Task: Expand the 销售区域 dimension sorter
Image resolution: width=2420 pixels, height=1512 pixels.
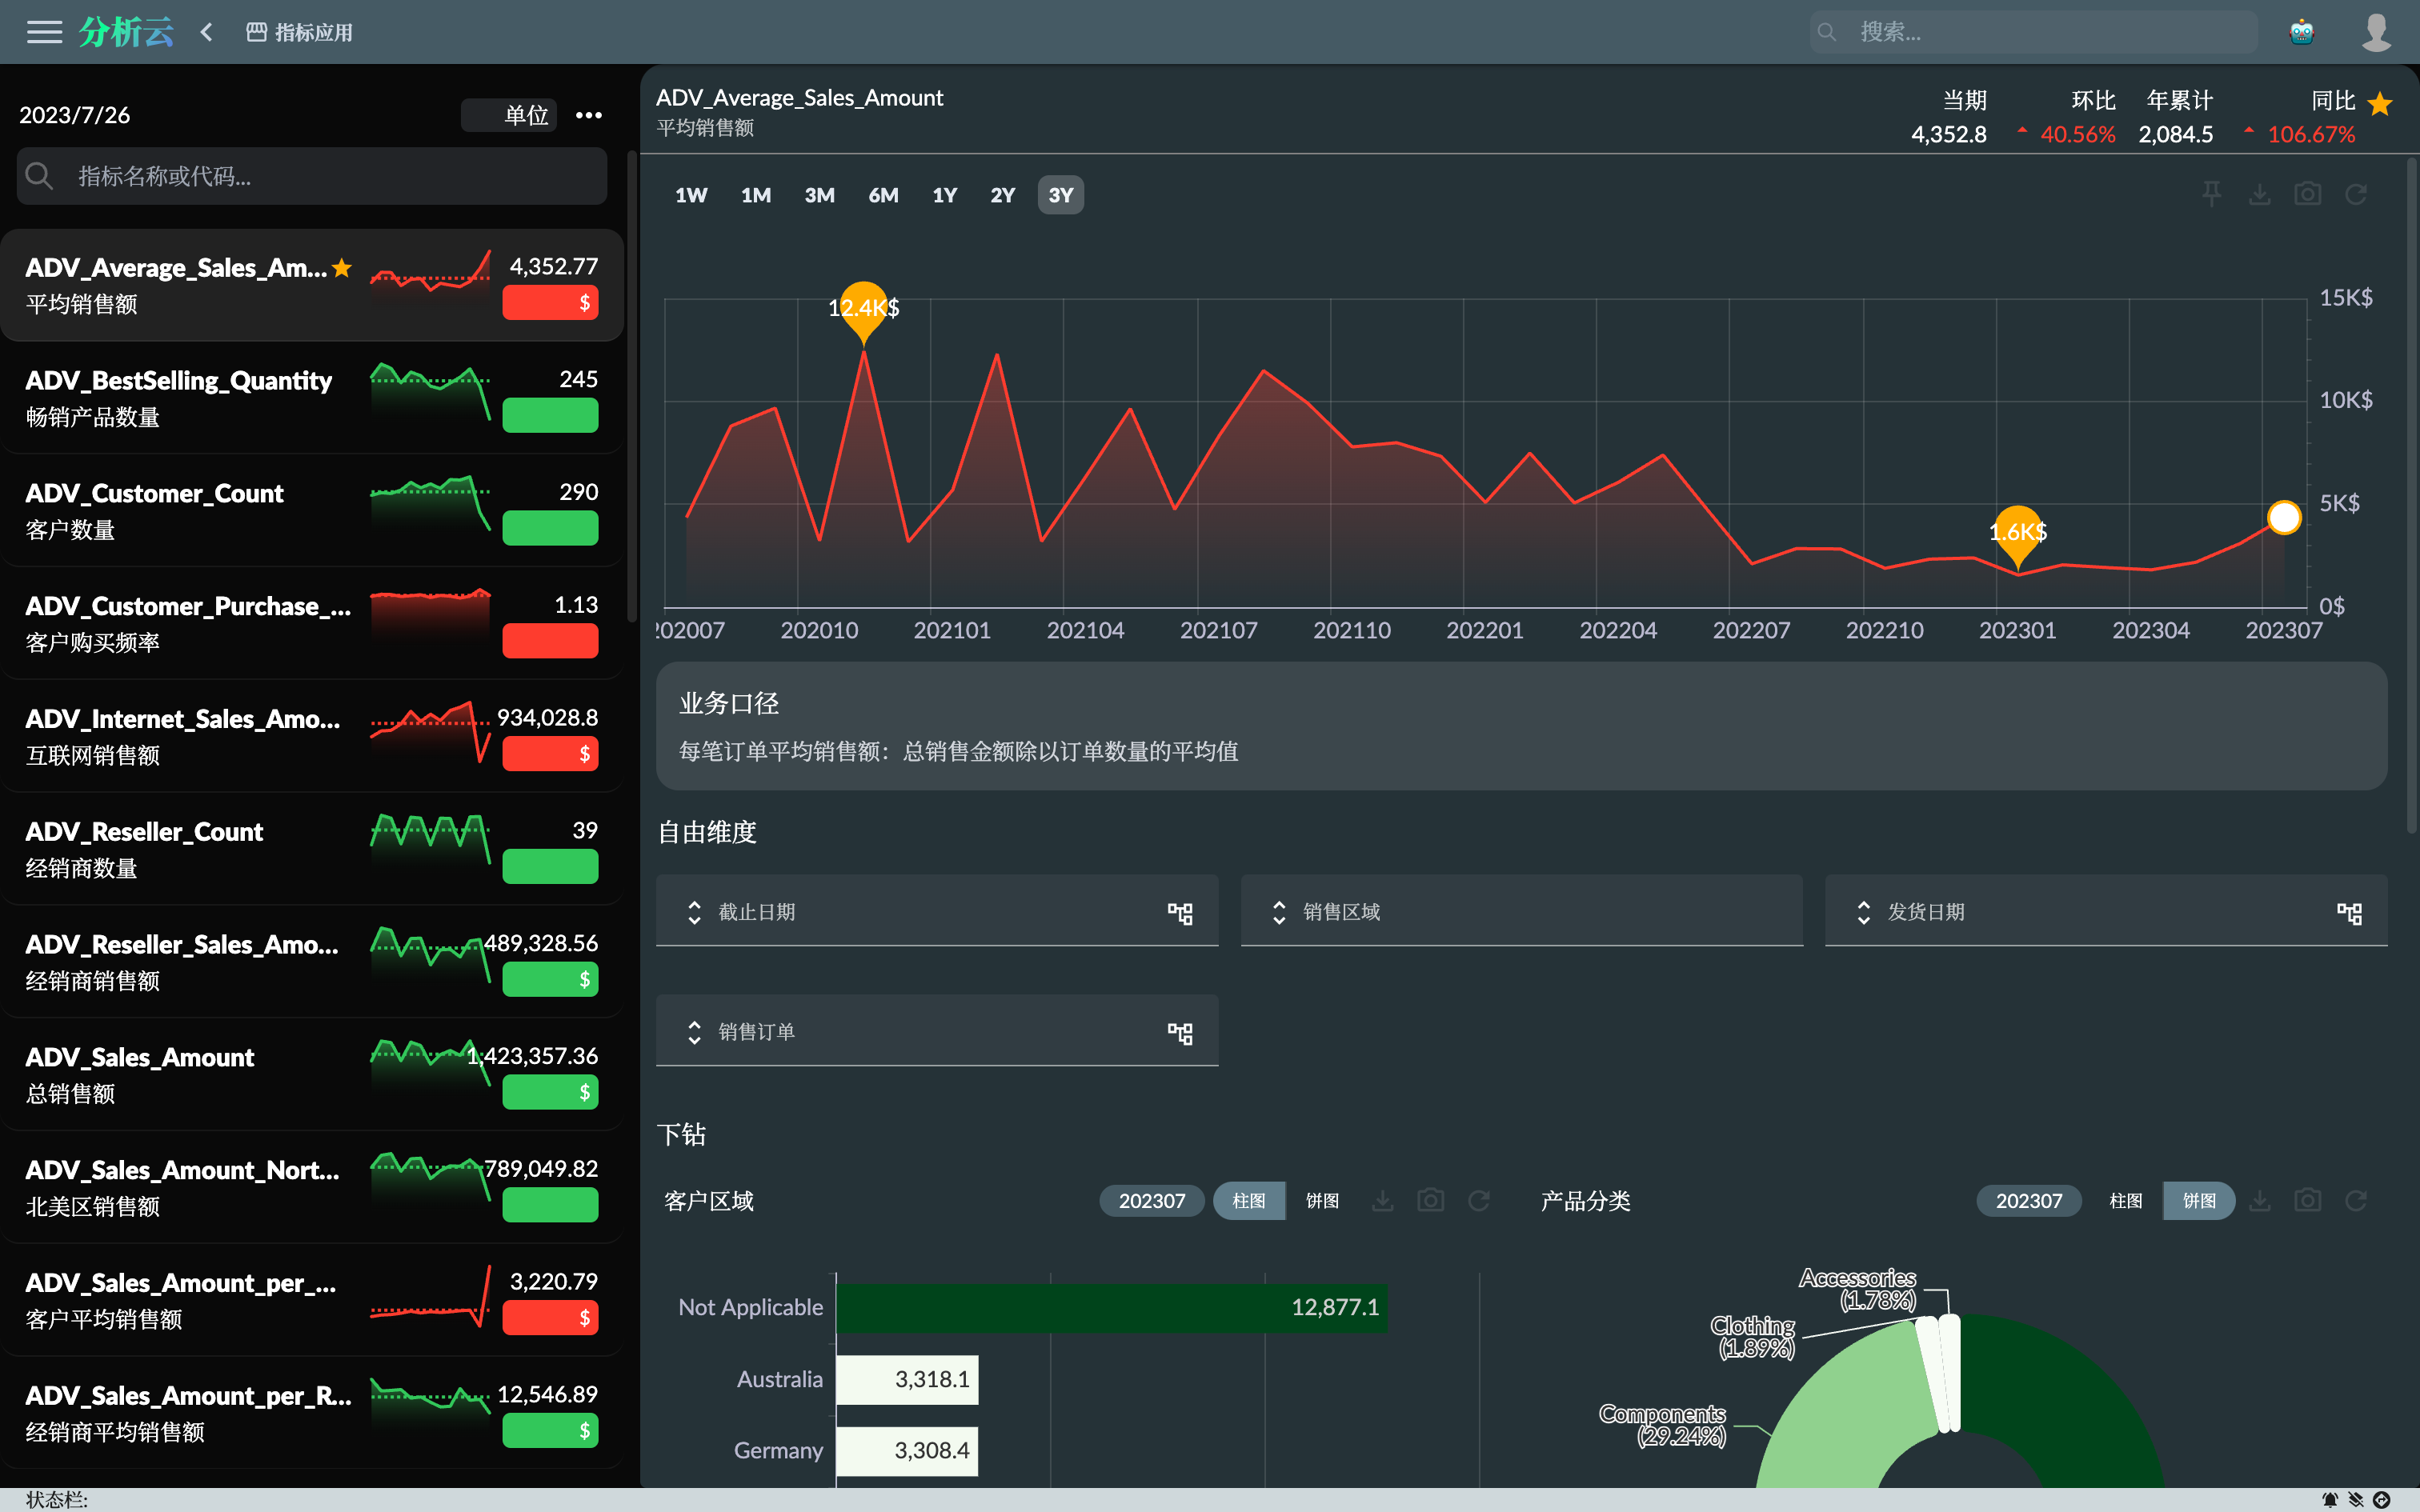Action: pyautogui.click(x=1278, y=911)
